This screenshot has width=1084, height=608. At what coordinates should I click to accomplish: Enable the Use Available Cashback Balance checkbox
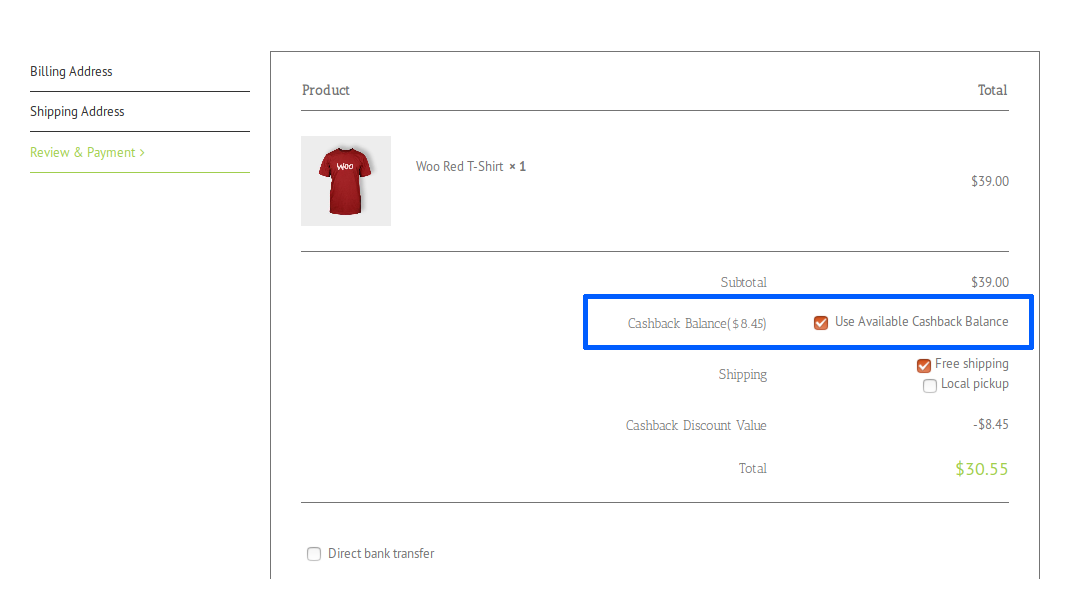pos(821,322)
